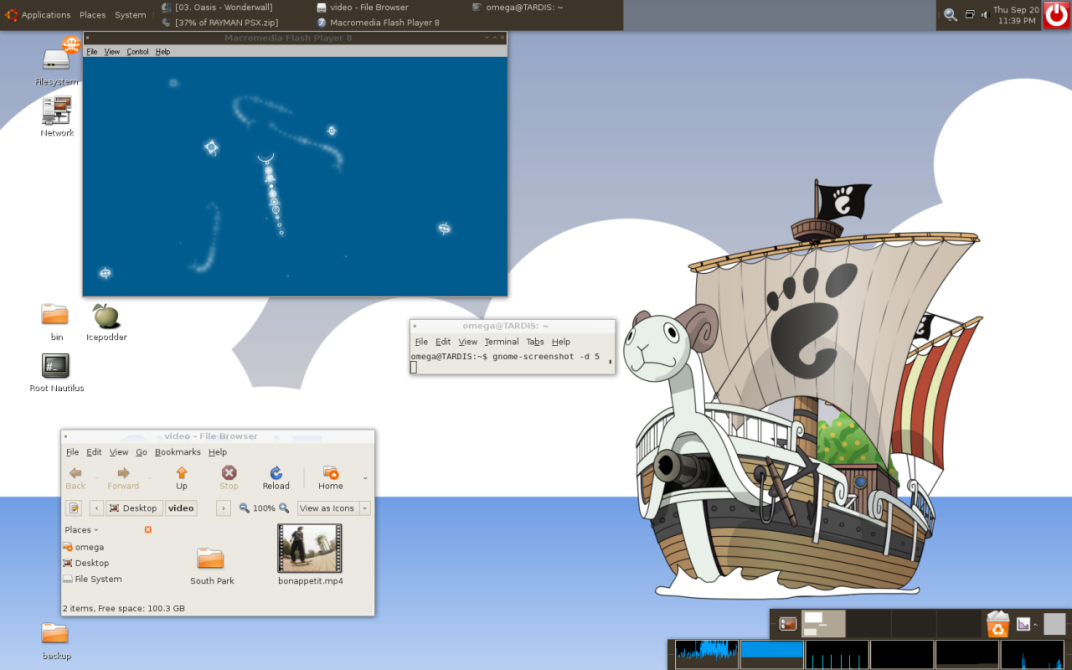Click the Stop icon in File Browser toolbar
This screenshot has height=670, width=1072.
pos(229,472)
